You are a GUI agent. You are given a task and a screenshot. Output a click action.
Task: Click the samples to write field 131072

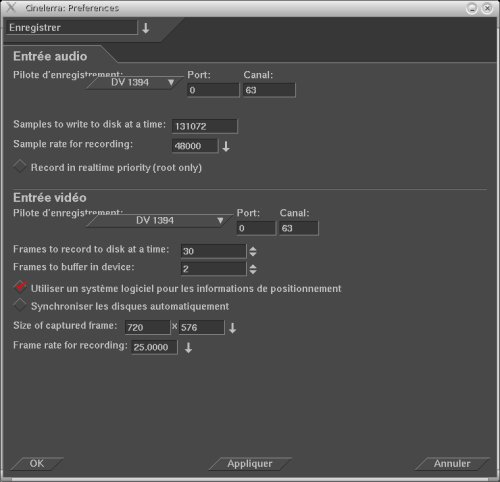tap(205, 126)
